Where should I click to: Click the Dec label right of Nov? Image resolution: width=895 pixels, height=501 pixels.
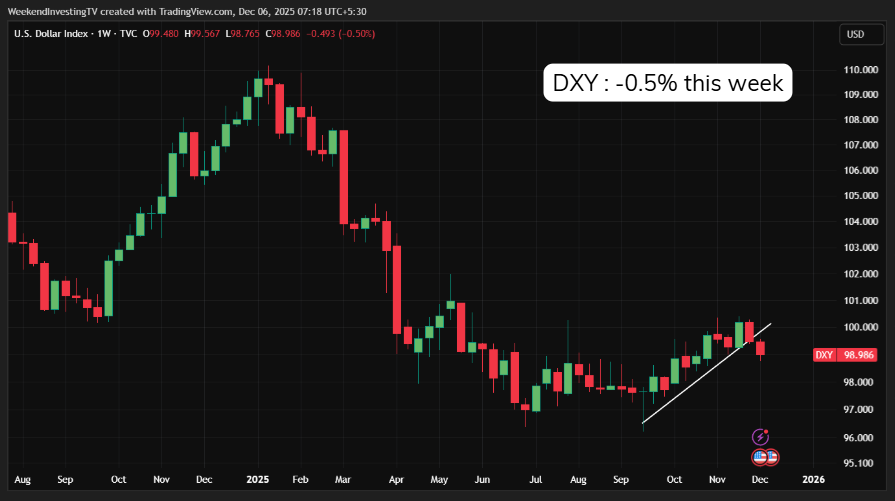point(762,479)
